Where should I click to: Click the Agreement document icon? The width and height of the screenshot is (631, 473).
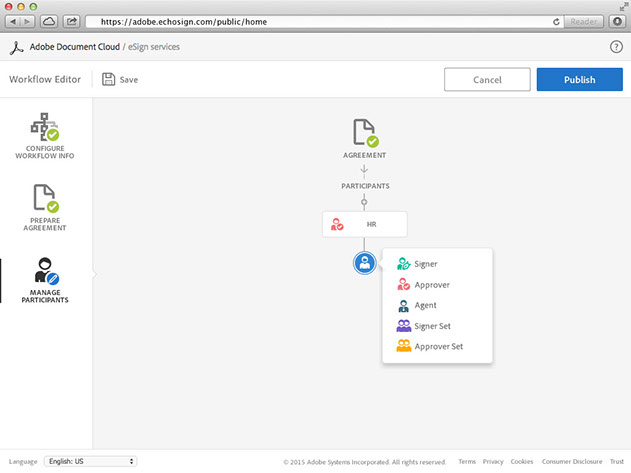[x=364, y=134]
